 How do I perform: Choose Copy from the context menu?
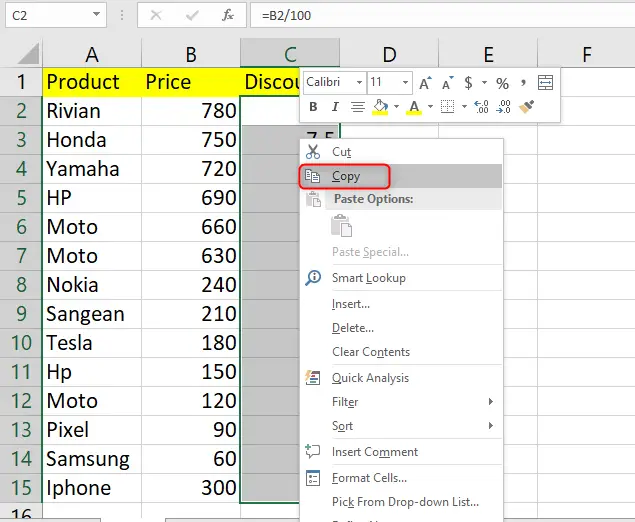pyautogui.click(x=402, y=176)
